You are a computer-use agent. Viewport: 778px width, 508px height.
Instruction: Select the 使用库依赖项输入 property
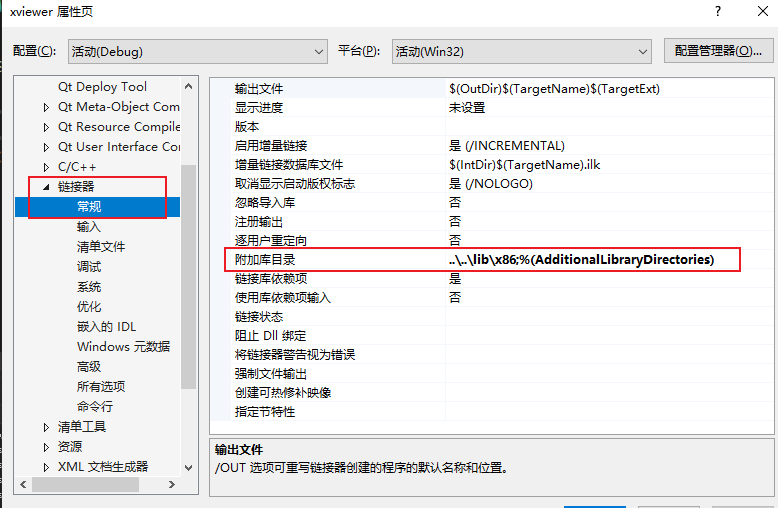pos(491,297)
